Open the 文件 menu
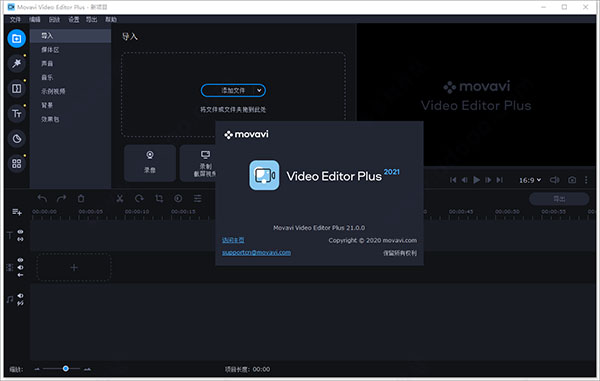This screenshot has width=600, height=381. (x=15, y=20)
